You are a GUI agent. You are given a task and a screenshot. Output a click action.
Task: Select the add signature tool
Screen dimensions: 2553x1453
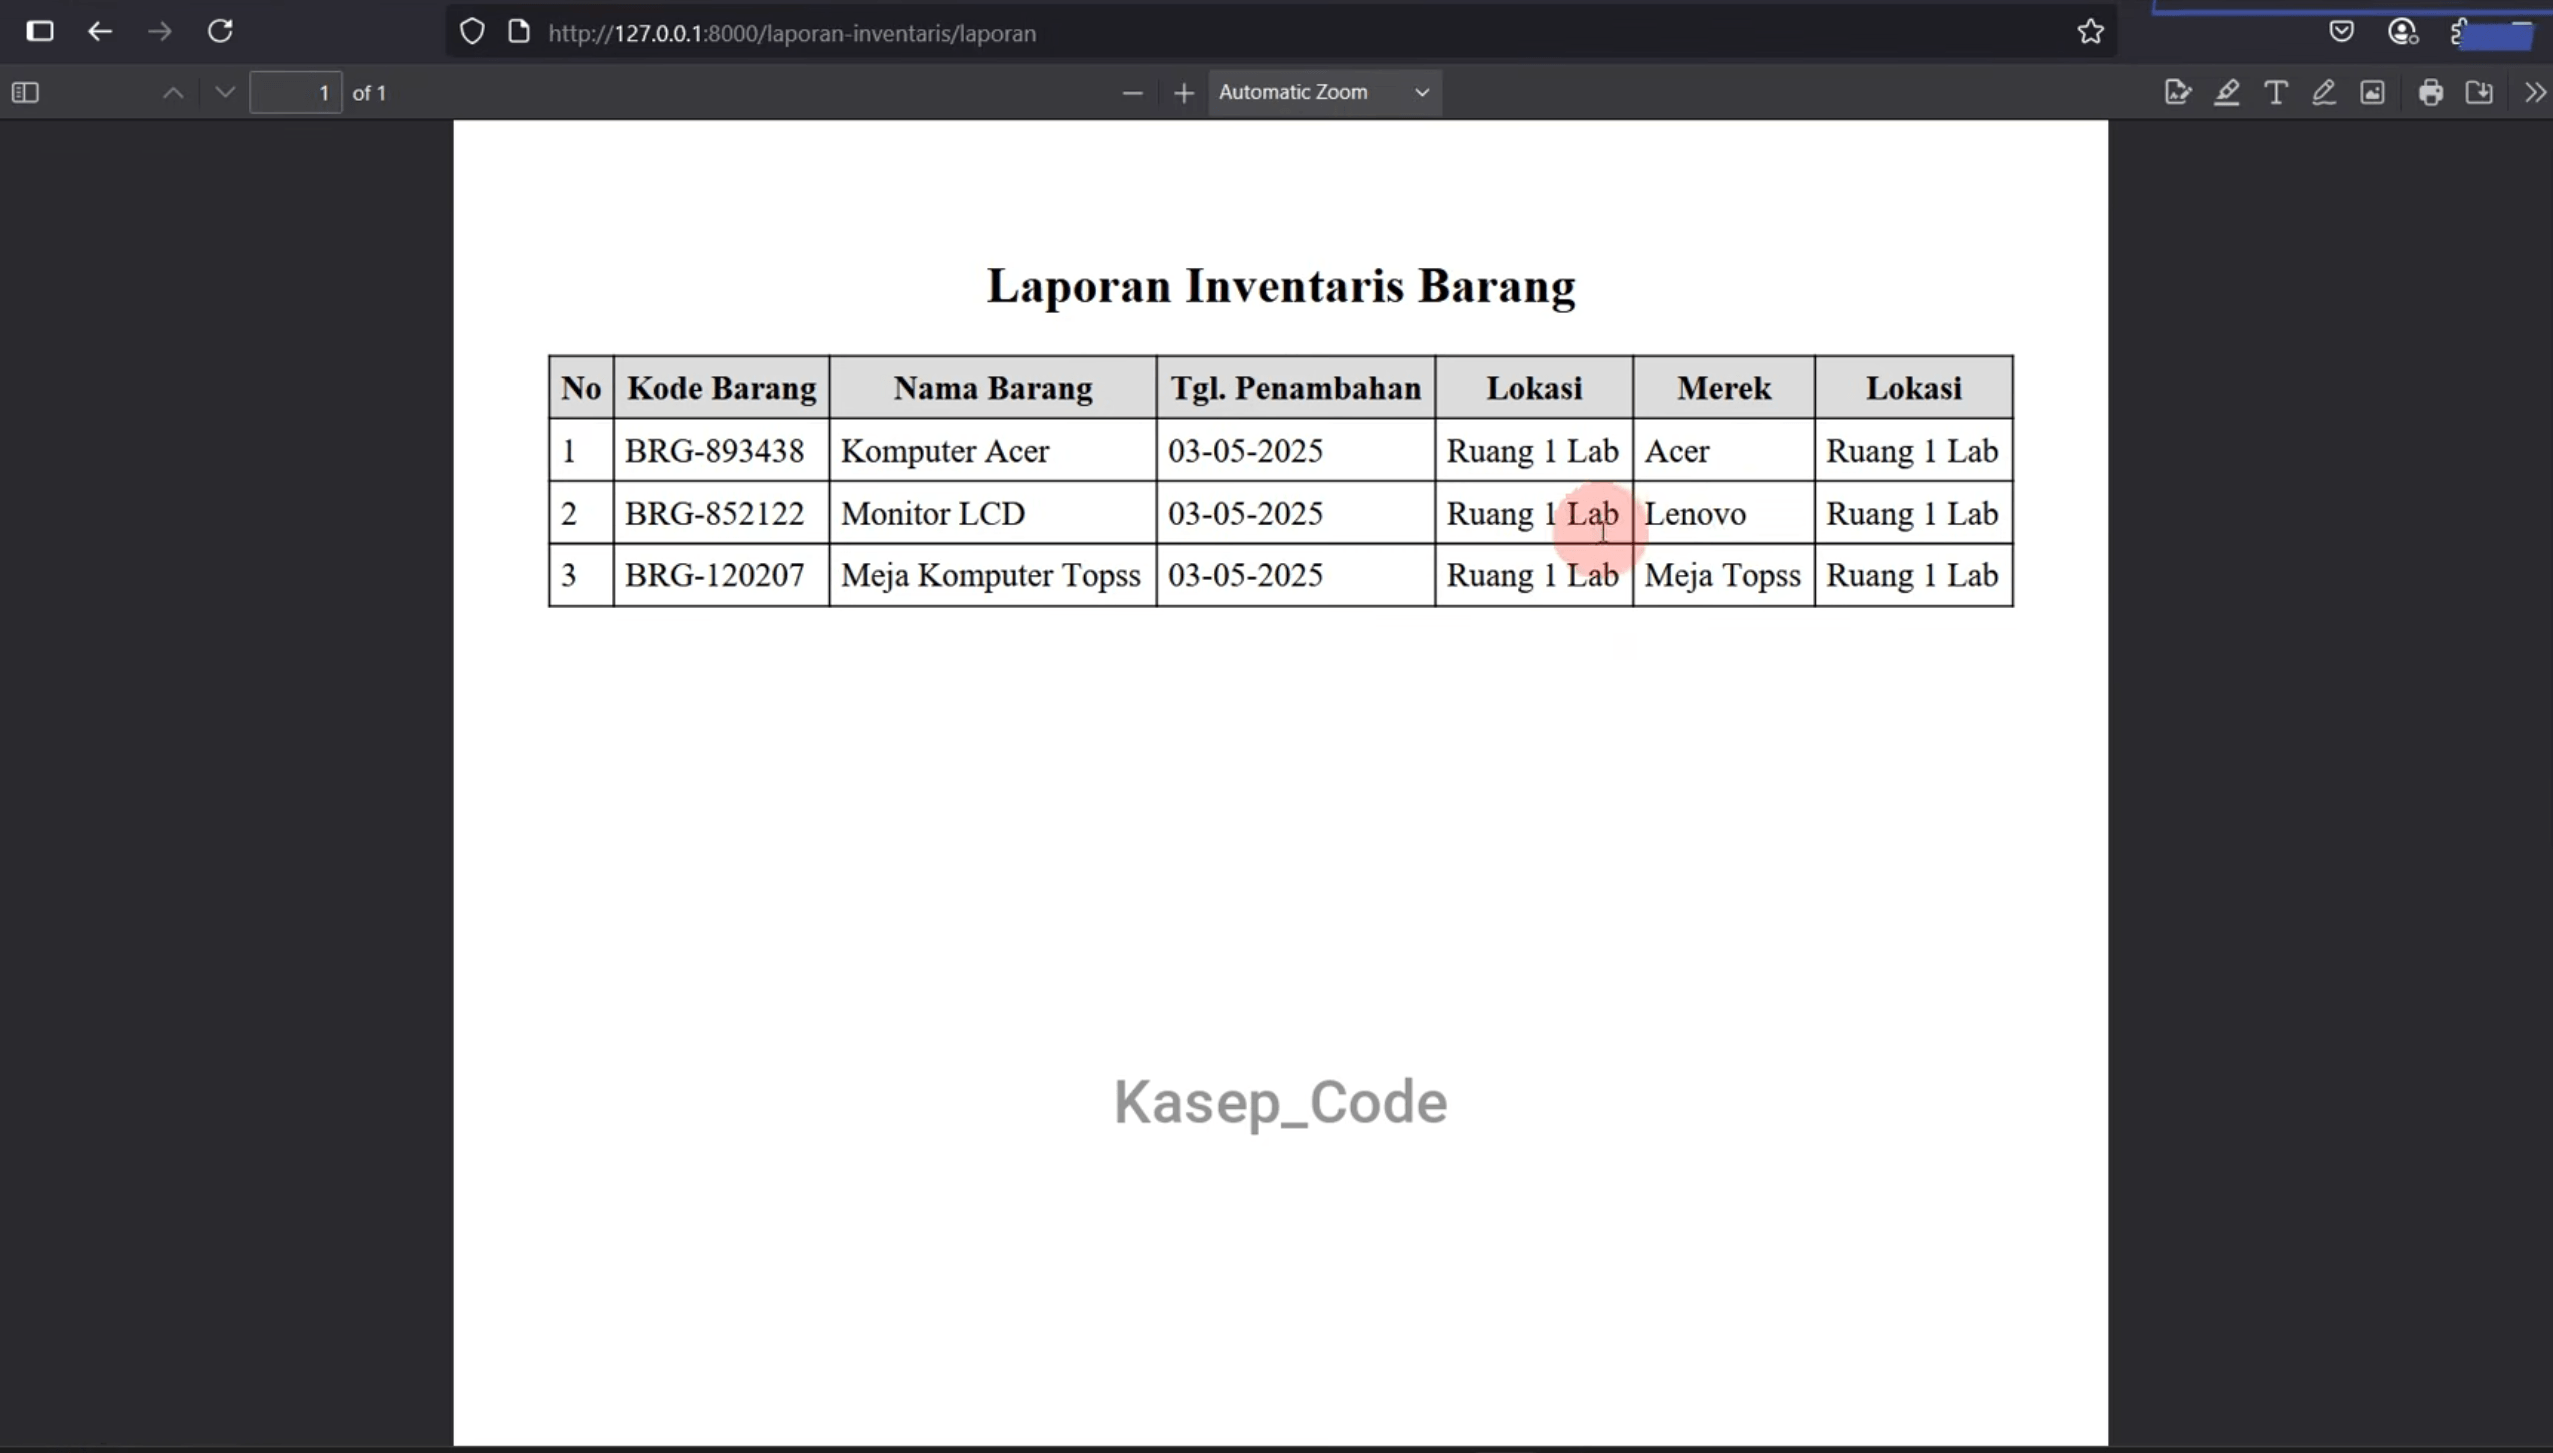[2178, 93]
